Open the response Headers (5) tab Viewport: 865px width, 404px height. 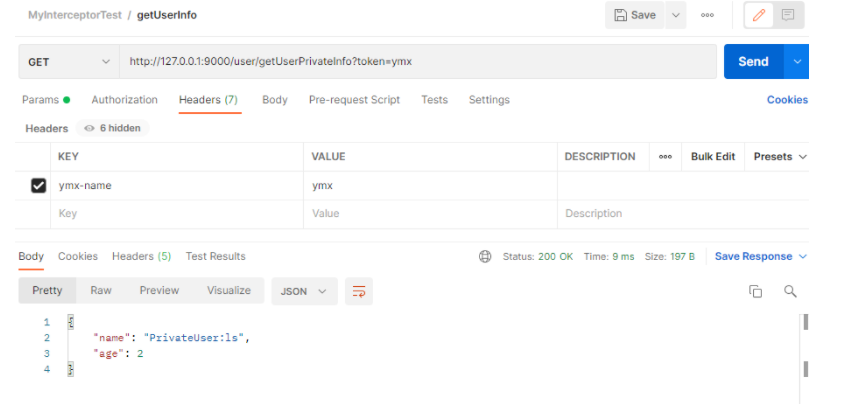(142, 256)
